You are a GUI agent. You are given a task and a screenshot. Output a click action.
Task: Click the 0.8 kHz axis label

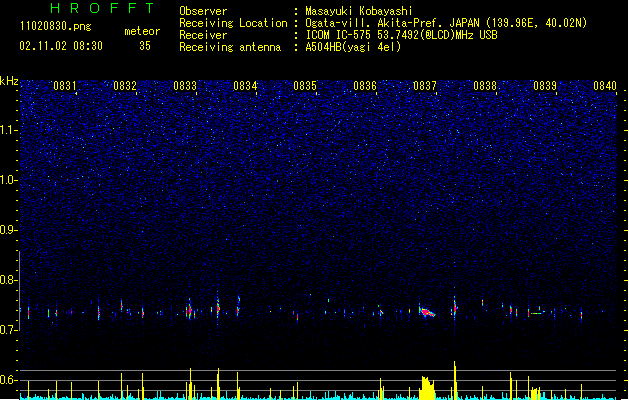tap(8, 280)
